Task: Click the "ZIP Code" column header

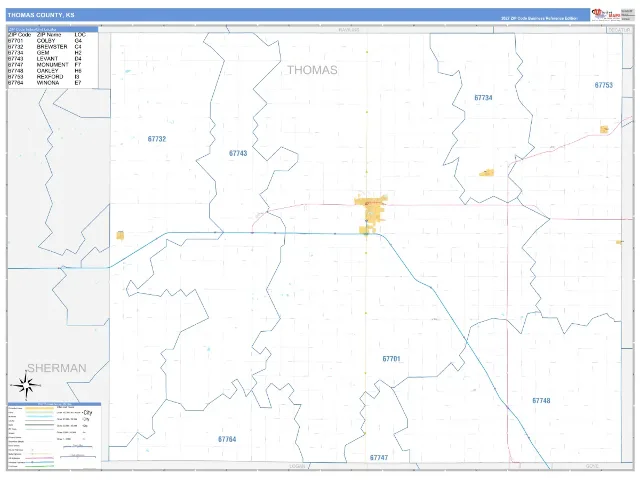Action: coord(19,35)
